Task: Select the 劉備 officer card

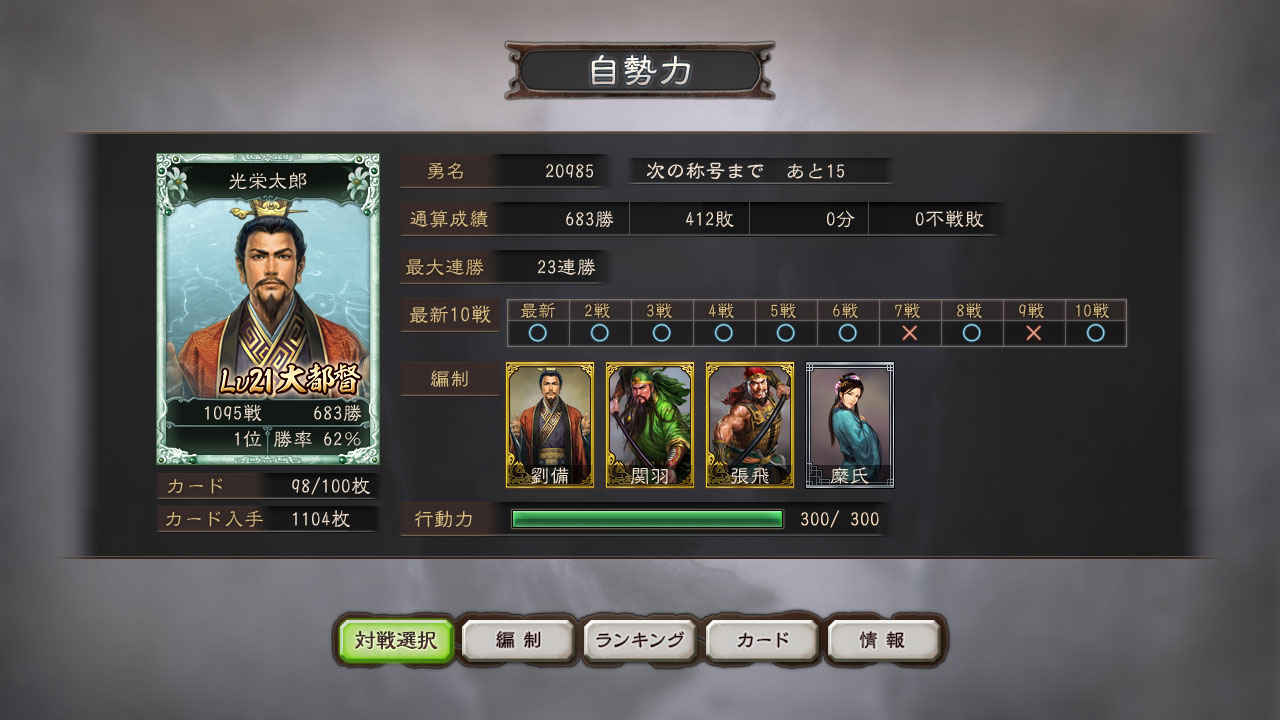Action: pos(550,425)
